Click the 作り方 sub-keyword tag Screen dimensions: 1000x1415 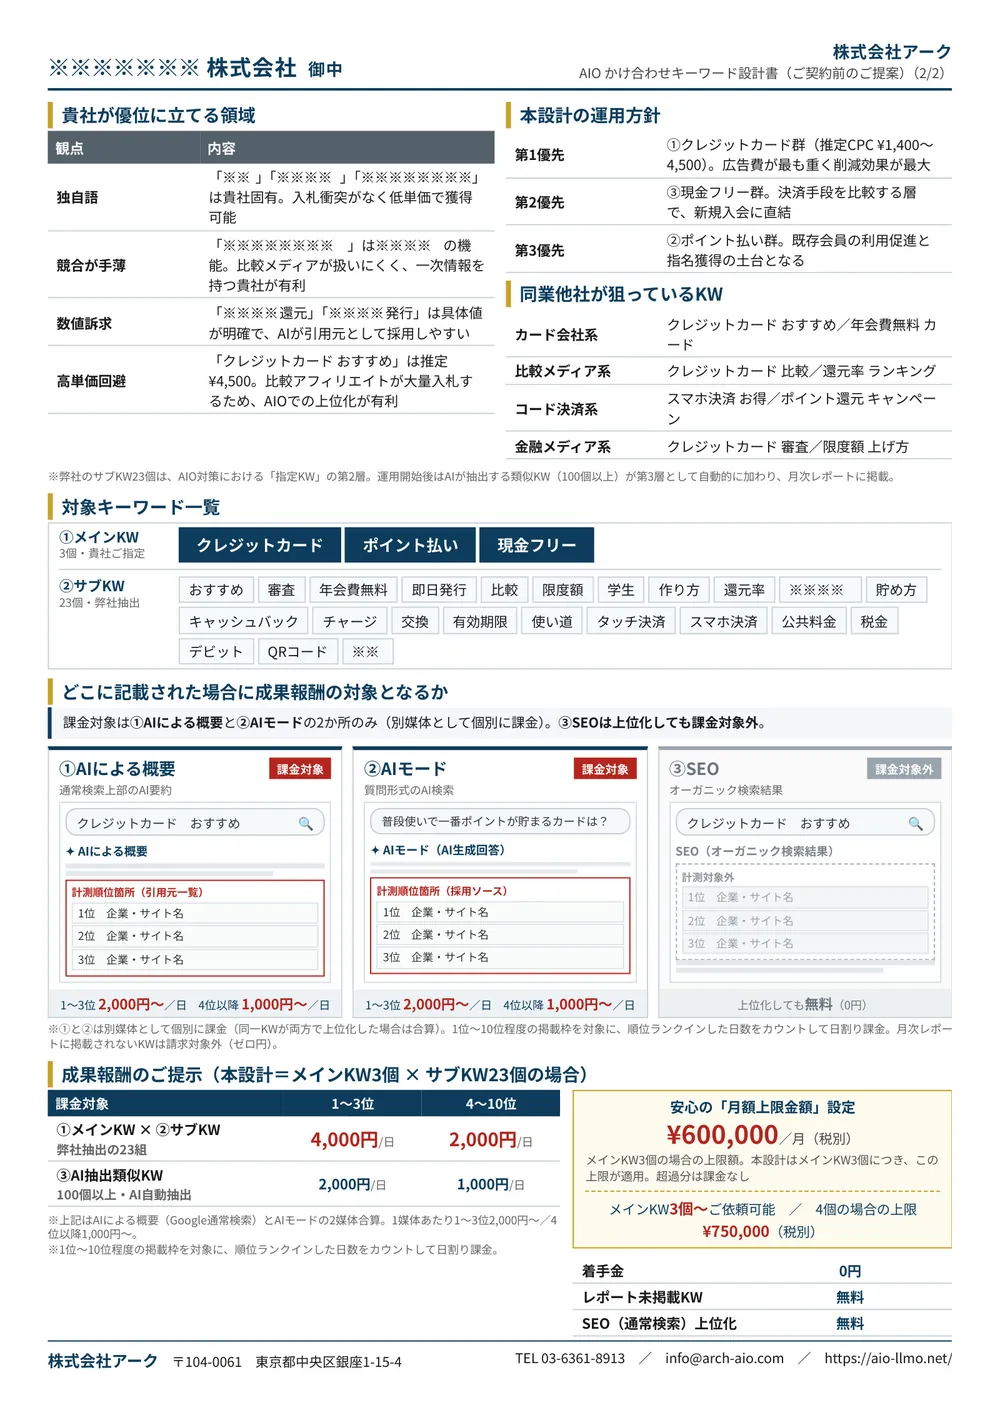(x=679, y=590)
